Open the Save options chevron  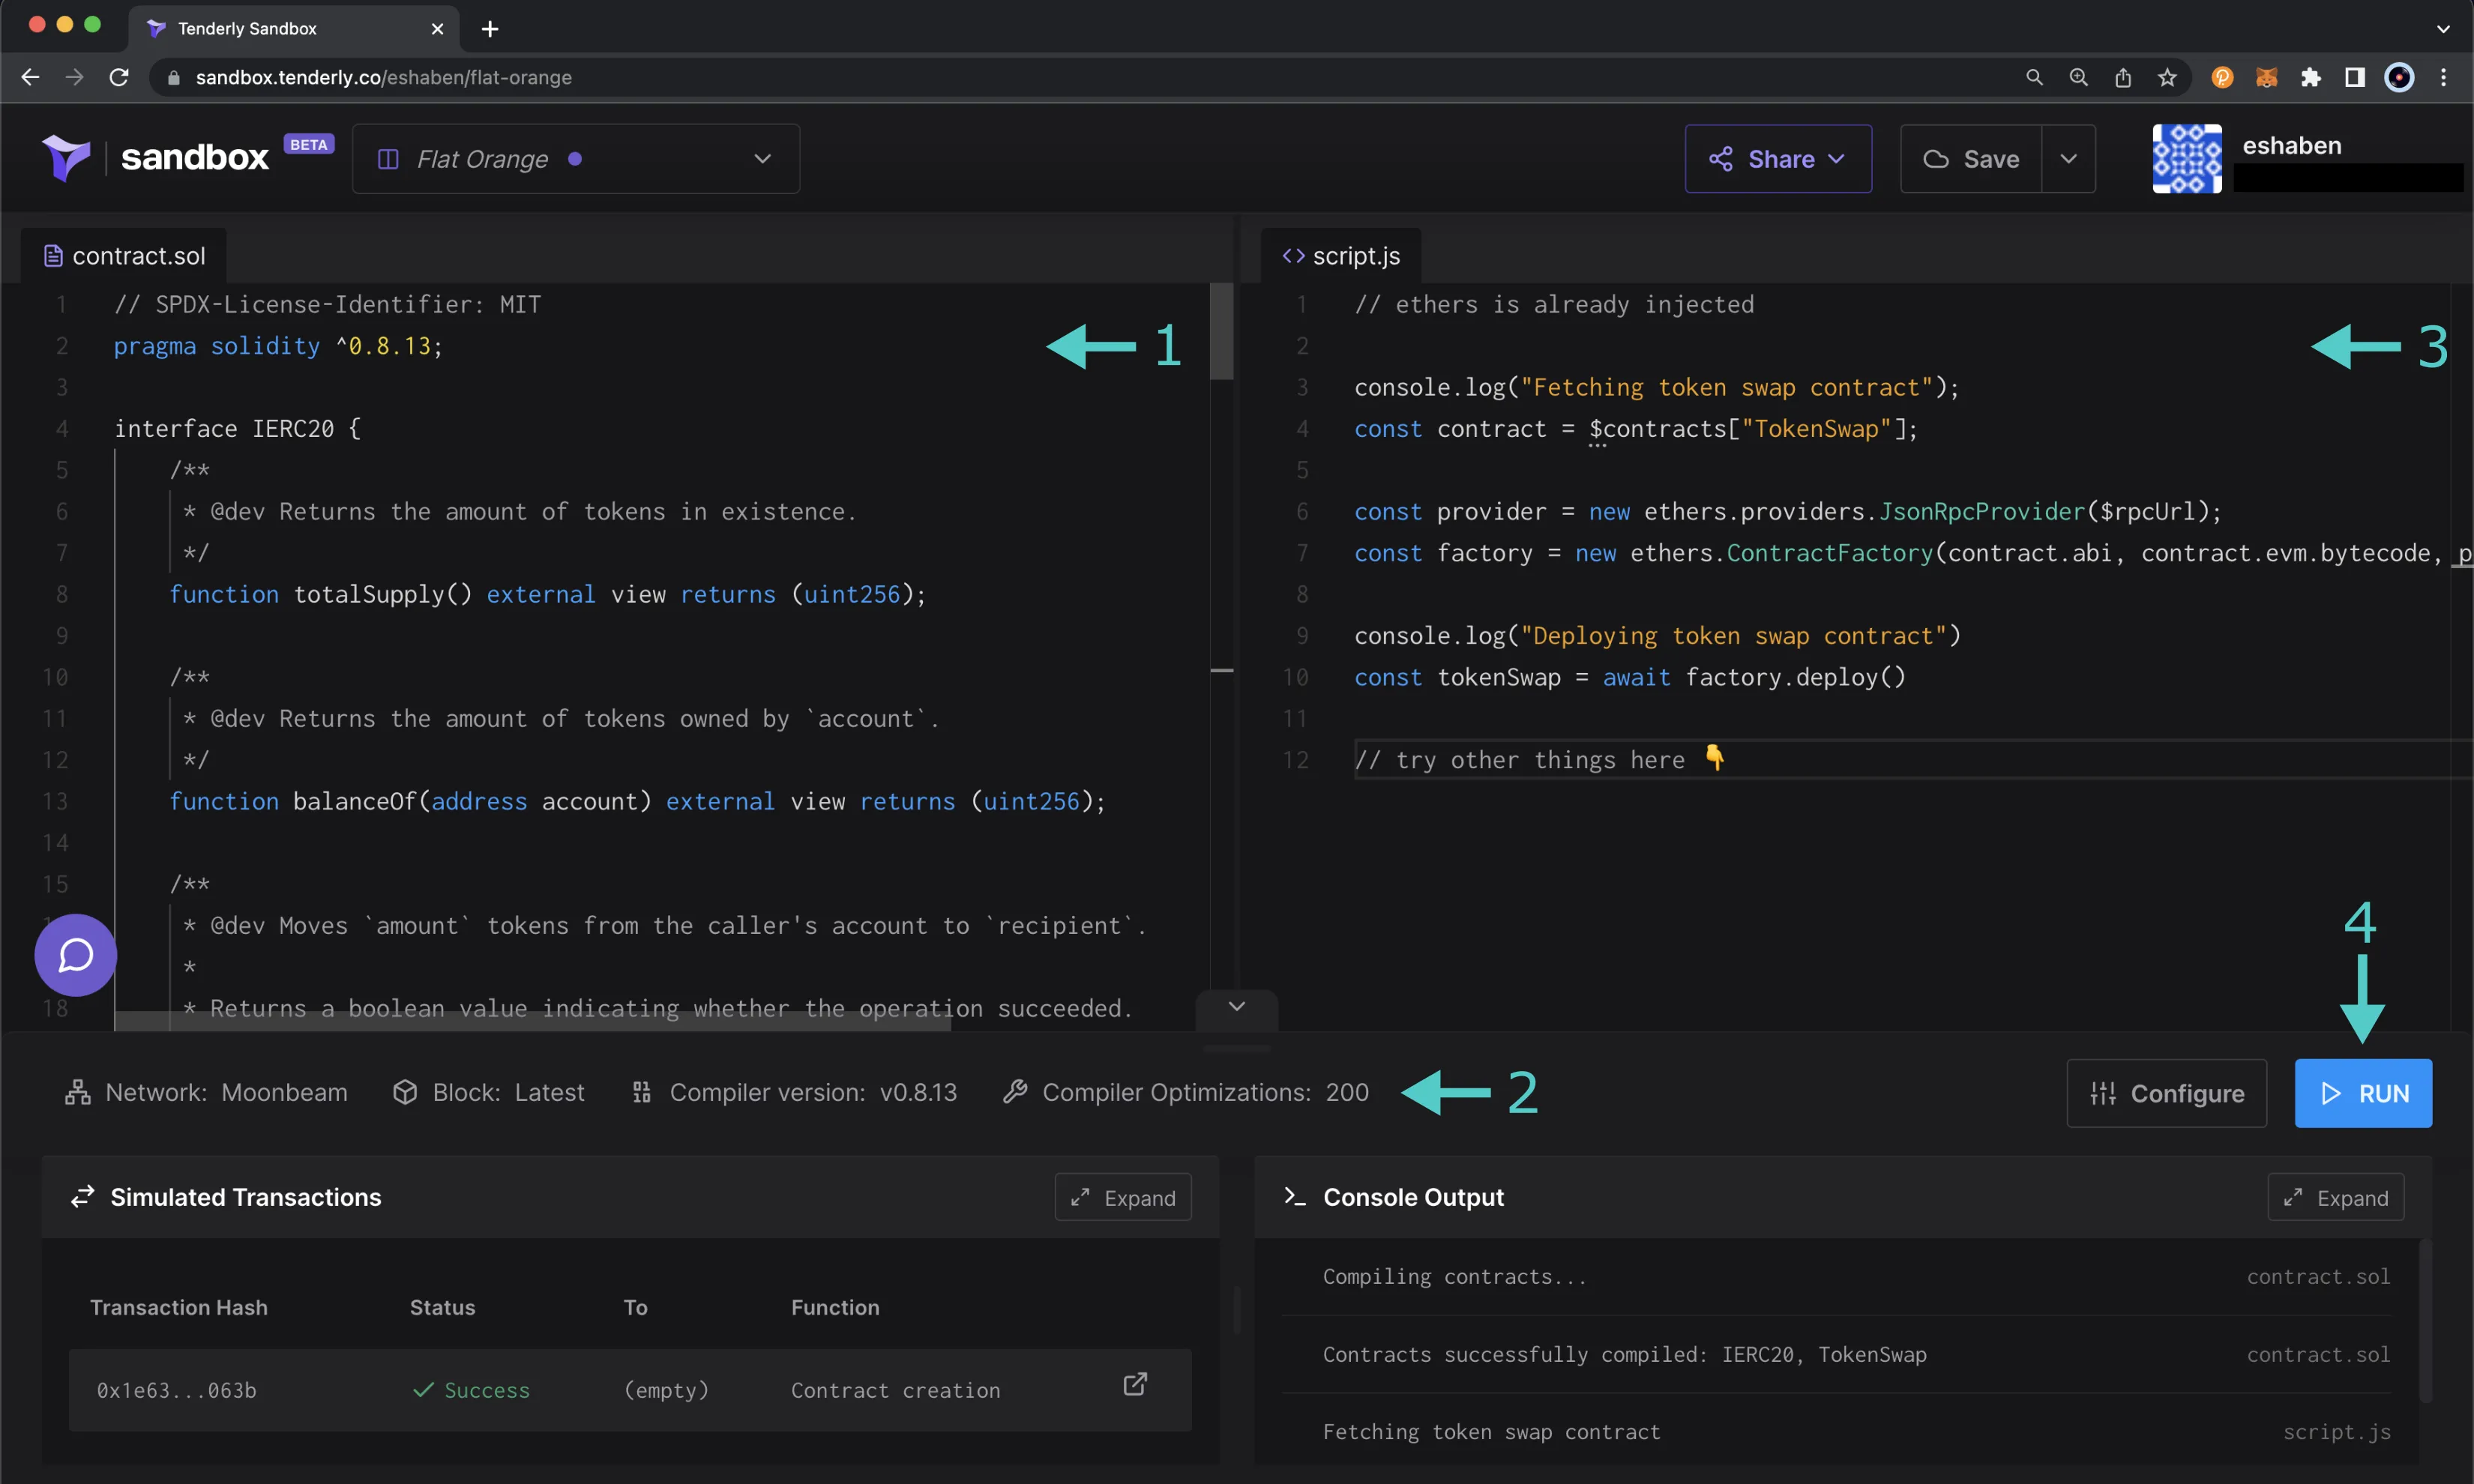pos(2069,158)
